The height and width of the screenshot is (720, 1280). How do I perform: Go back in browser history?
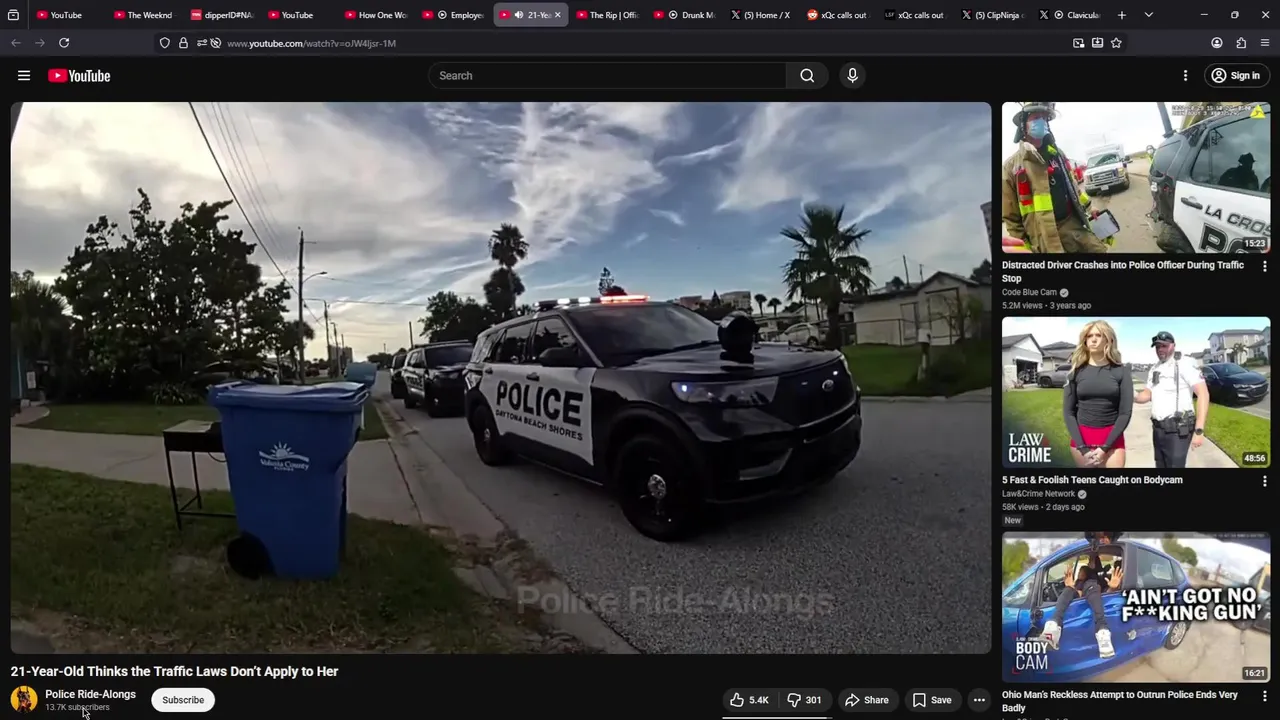(16, 43)
